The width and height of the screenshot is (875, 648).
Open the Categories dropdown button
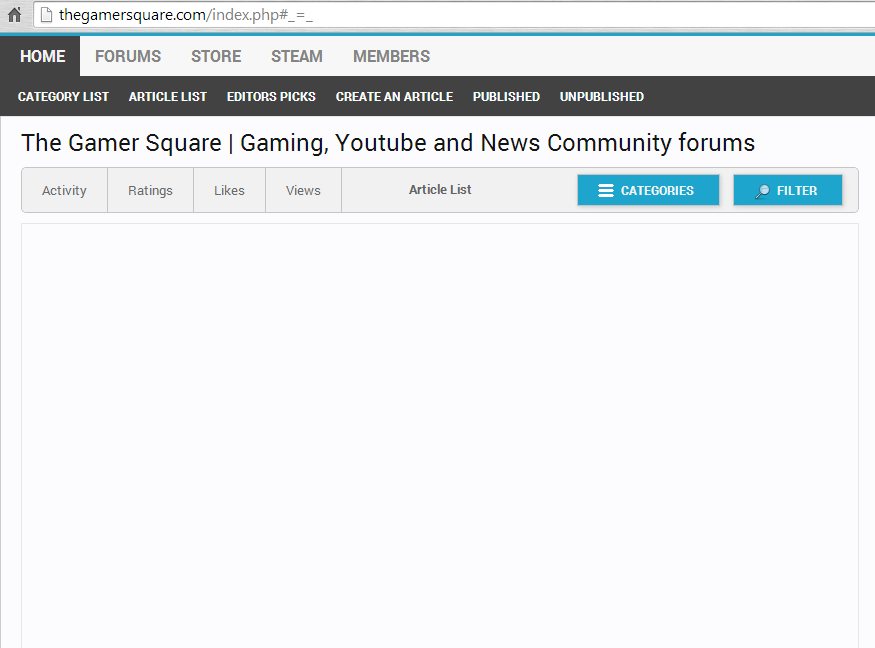pyautogui.click(x=648, y=190)
